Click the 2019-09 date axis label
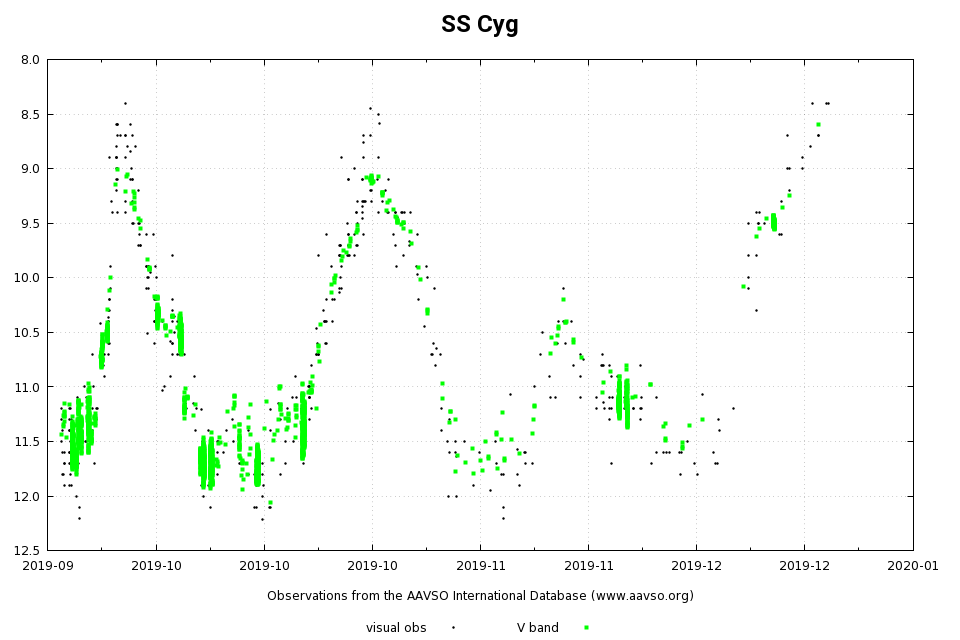The width and height of the screenshot is (960, 640). click(x=48, y=565)
